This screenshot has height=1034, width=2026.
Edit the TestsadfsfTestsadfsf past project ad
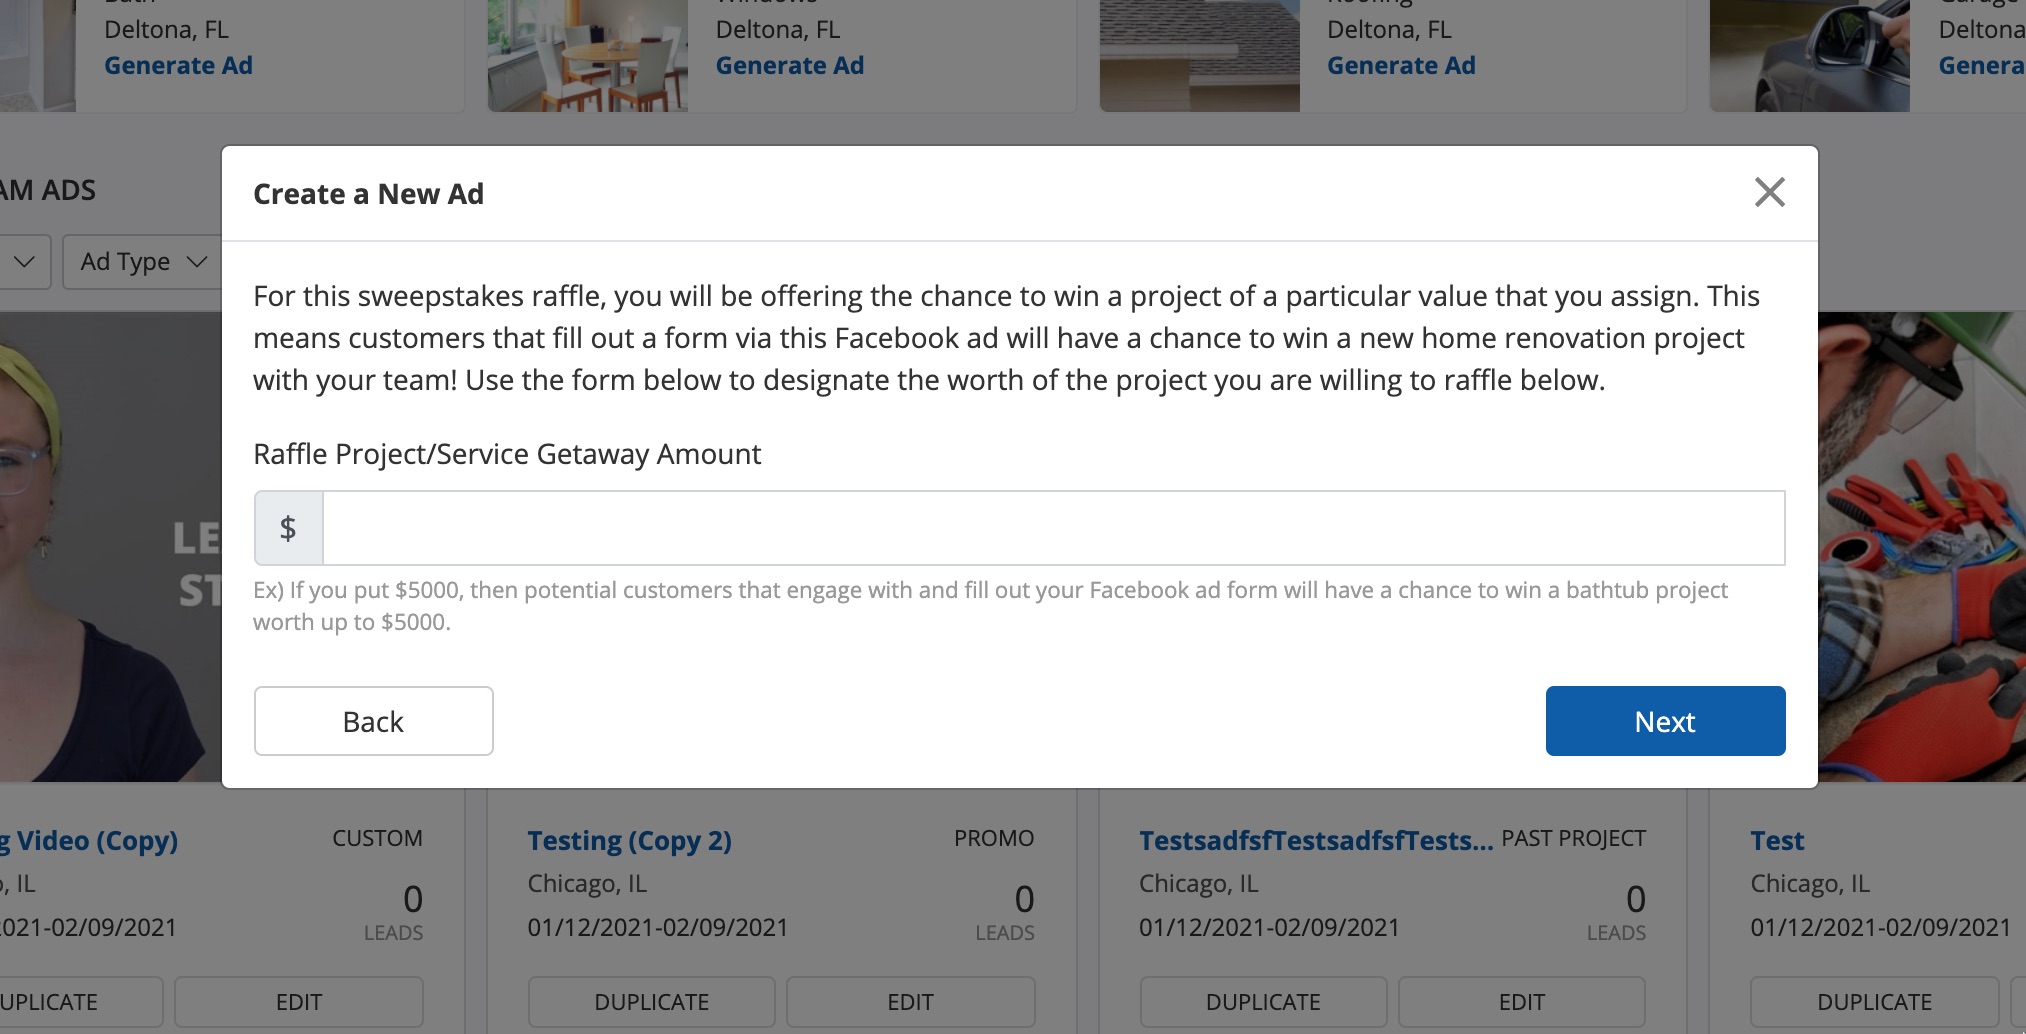pyautogui.click(x=1521, y=1002)
